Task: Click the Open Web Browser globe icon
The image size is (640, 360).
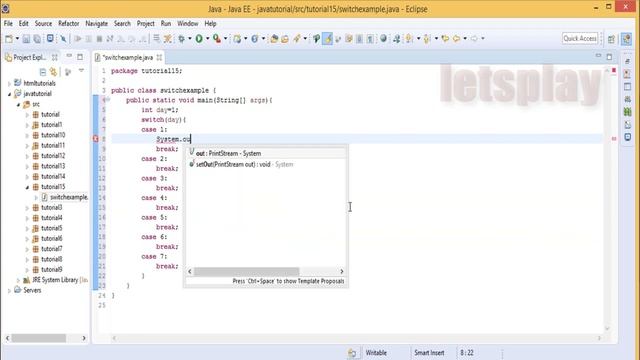Action: (x=383, y=38)
